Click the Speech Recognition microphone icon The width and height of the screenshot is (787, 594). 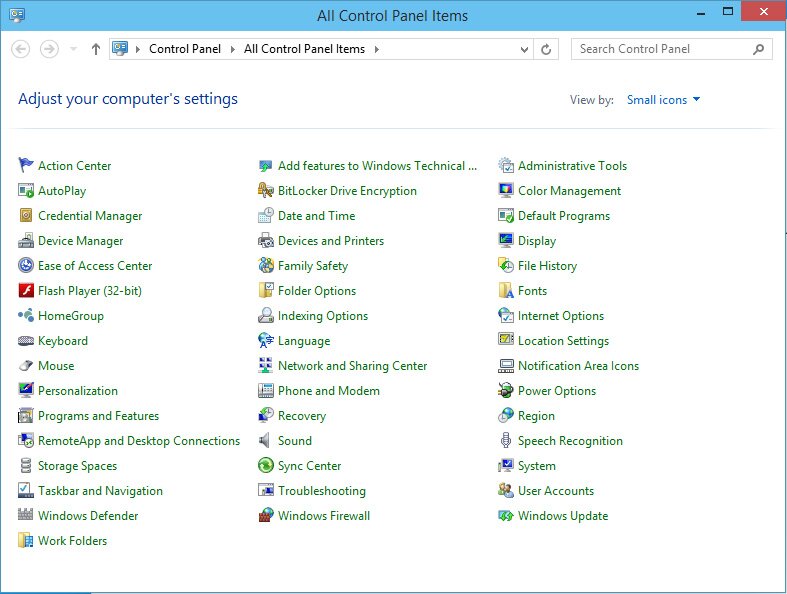point(505,440)
